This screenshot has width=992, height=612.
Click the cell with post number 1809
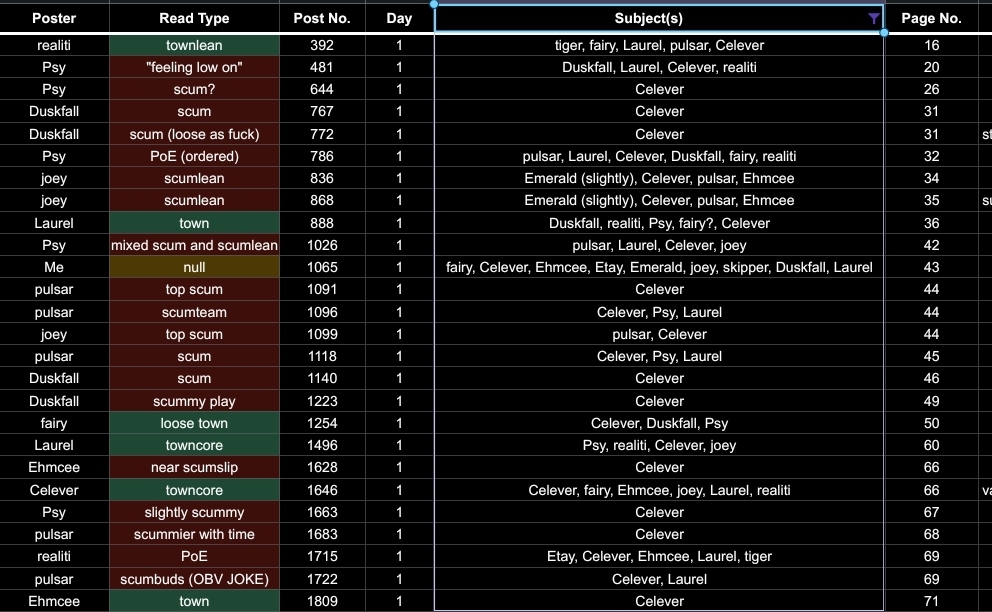coord(322,601)
